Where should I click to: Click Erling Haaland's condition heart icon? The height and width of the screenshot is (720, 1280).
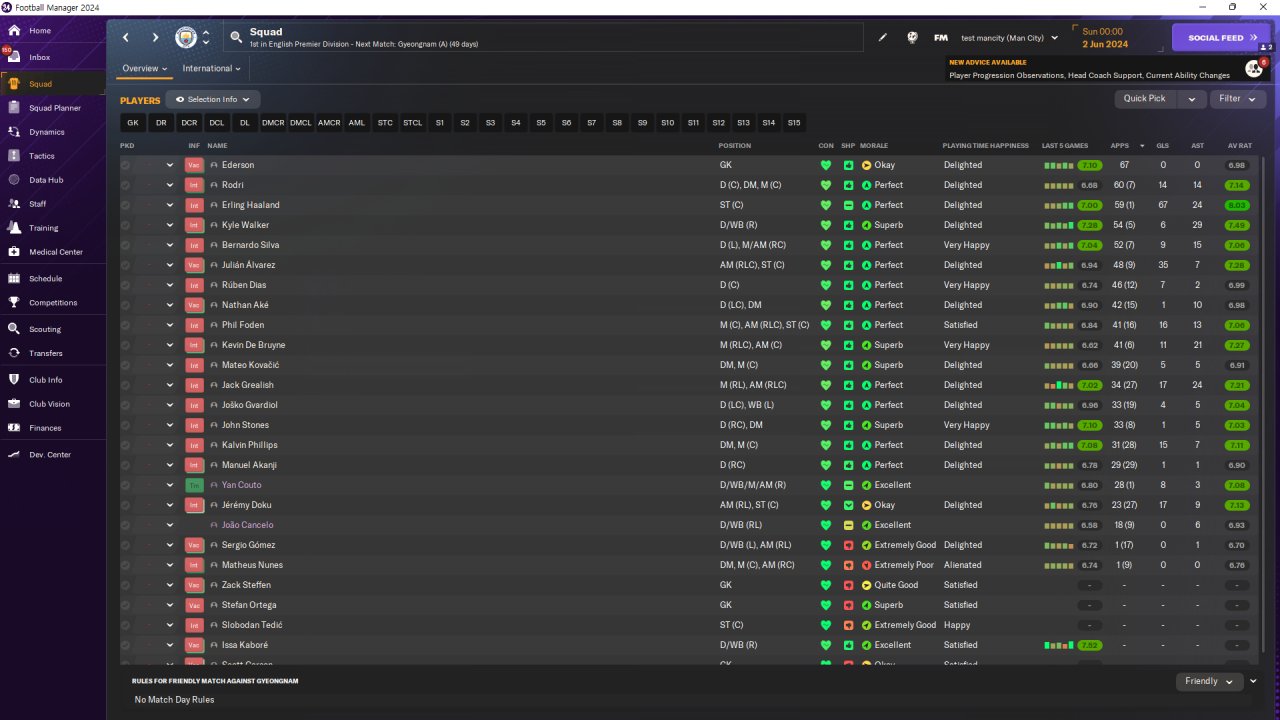point(826,205)
